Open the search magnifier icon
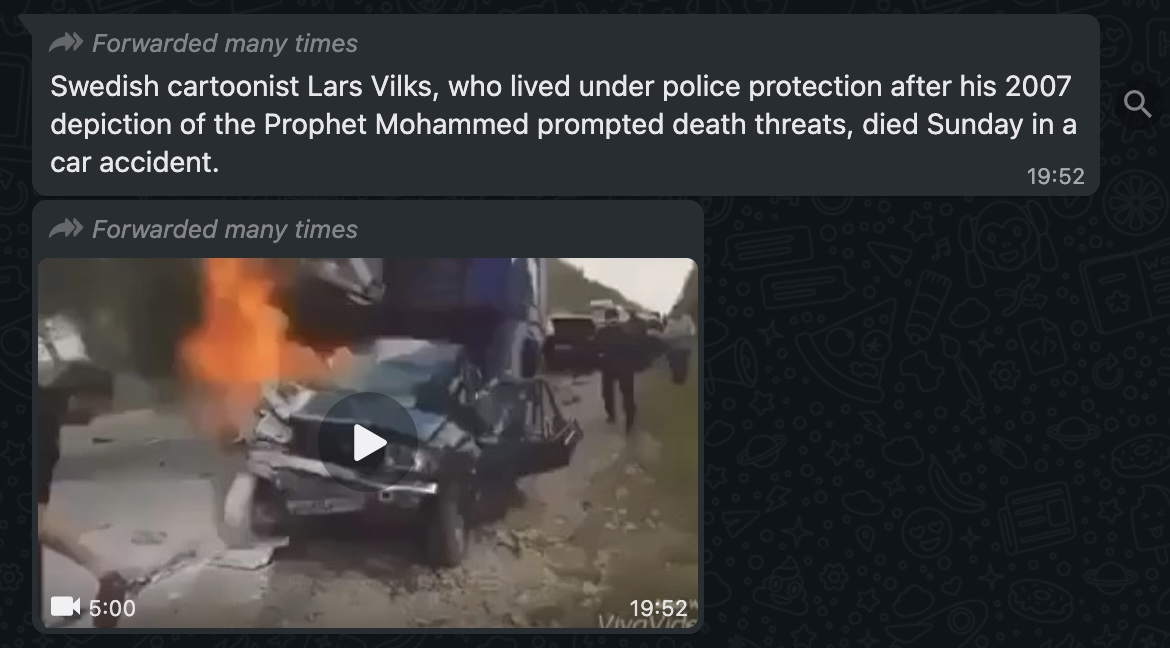 (x=1138, y=104)
